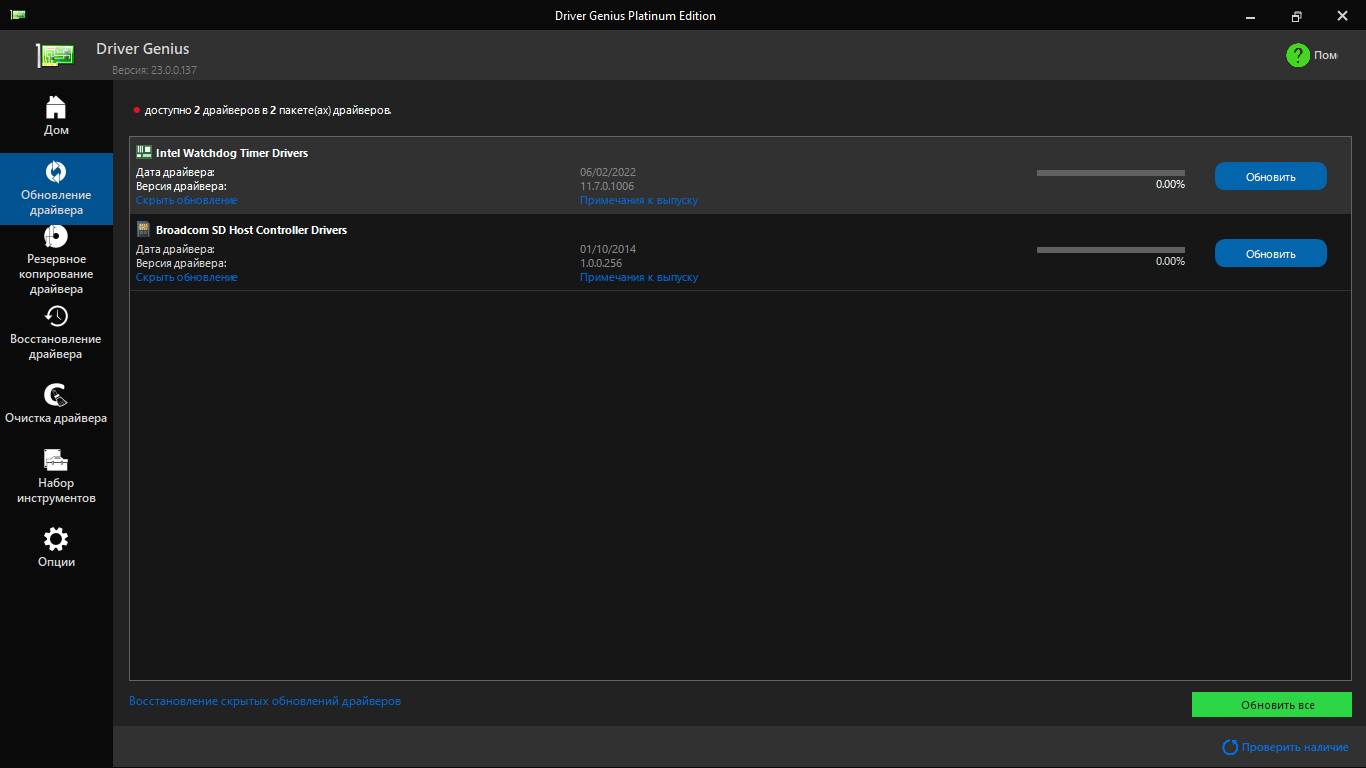Update the Intel Watchdog Timer driver
The width and height of the screenshot is (1366, 768).
point(1271,176)
